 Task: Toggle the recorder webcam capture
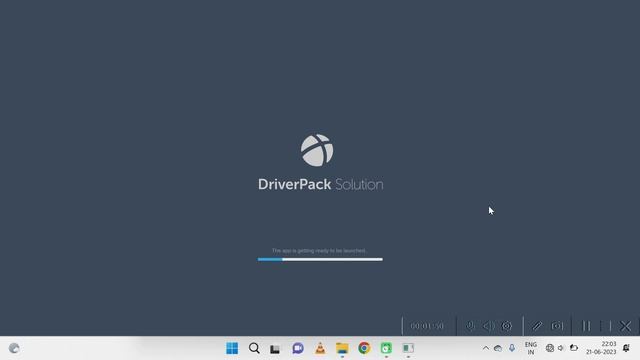pos(507,326)
